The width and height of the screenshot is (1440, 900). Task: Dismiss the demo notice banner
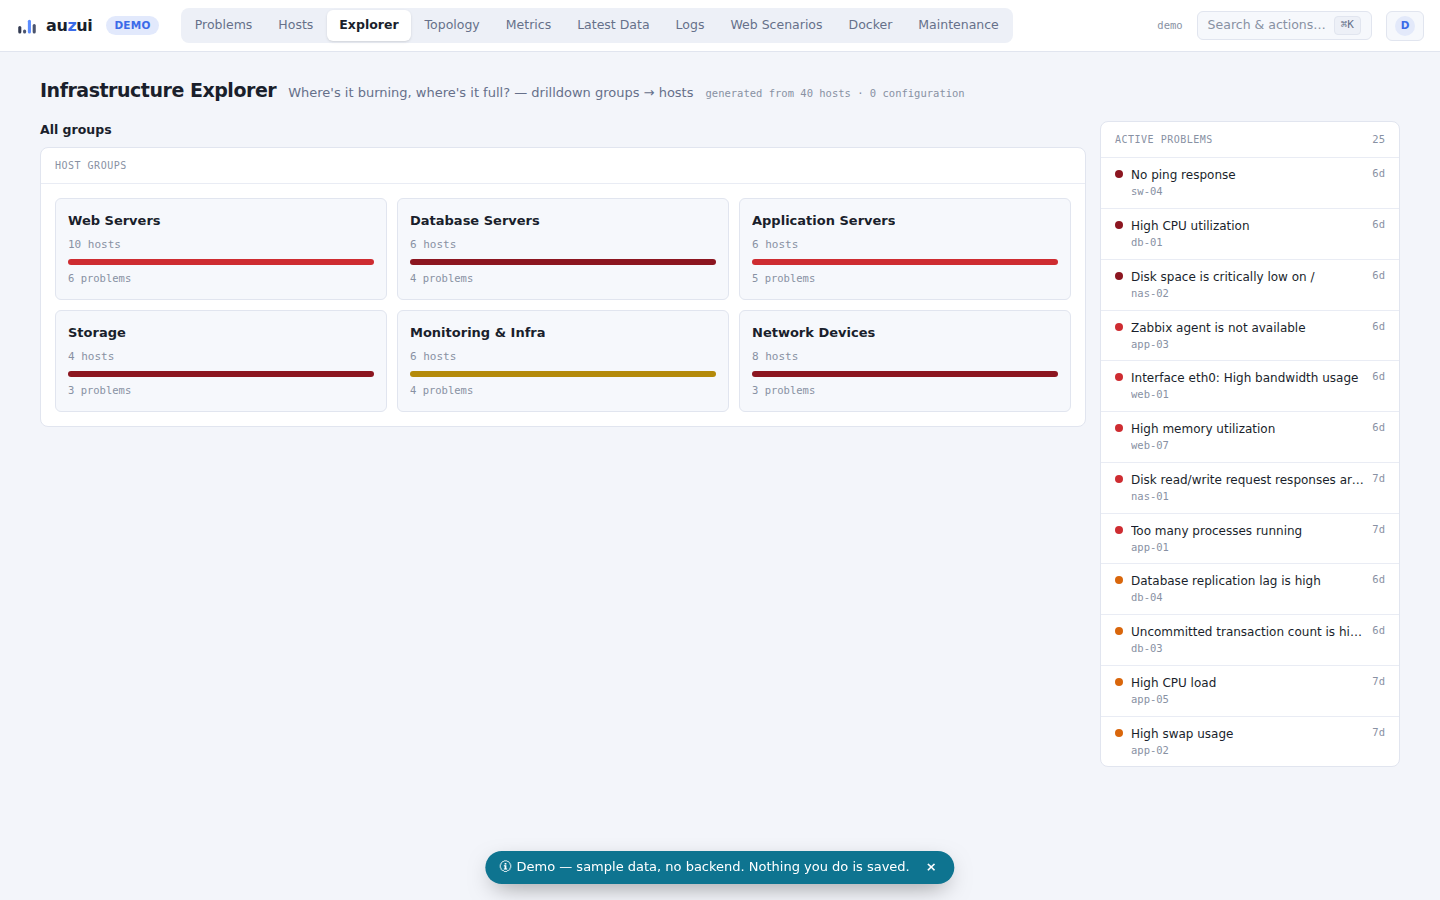point(931,867)
